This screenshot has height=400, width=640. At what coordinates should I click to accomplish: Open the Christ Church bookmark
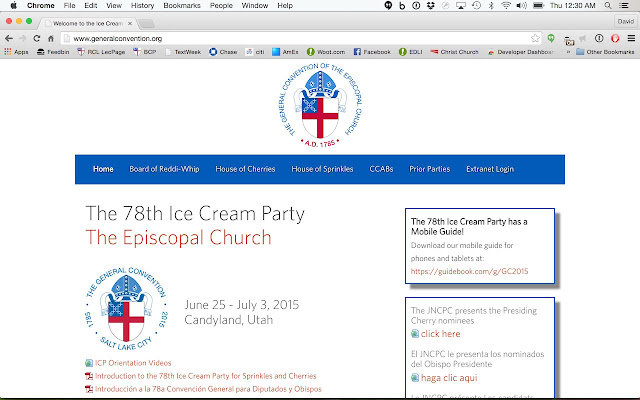(x=454, y=52)
